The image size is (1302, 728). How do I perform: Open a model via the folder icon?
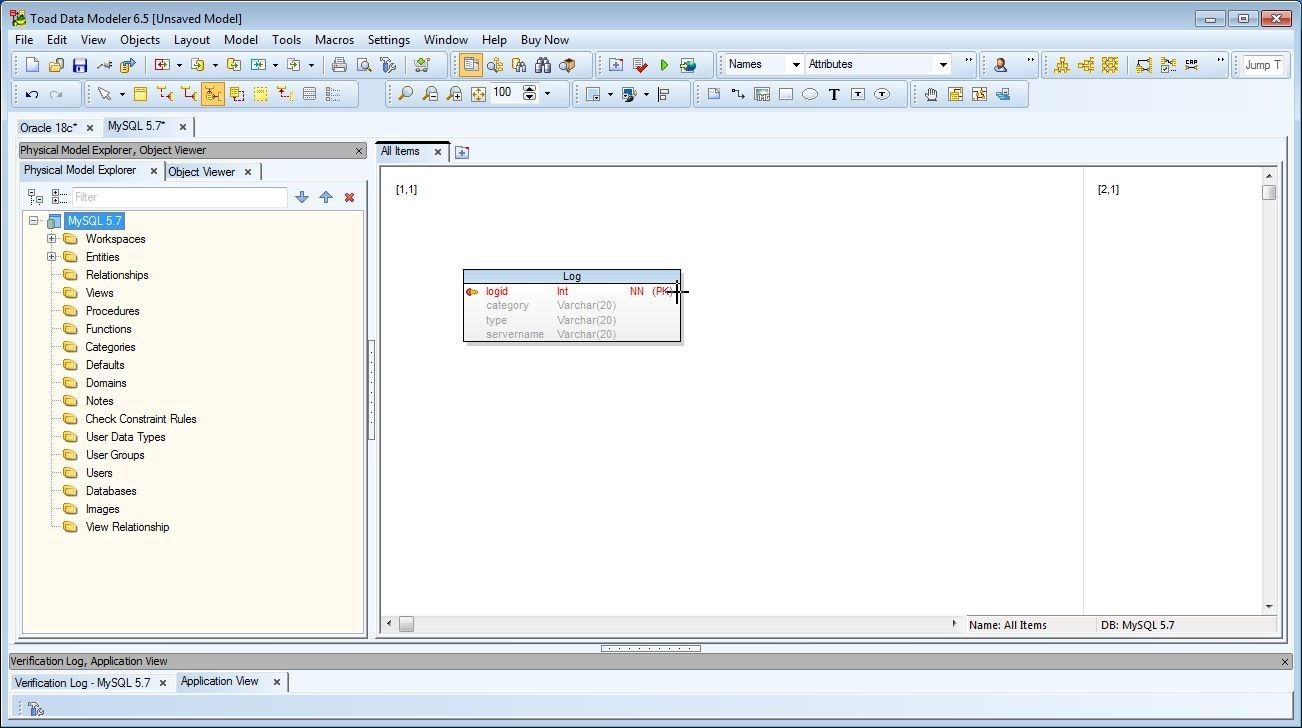[56, 65]
